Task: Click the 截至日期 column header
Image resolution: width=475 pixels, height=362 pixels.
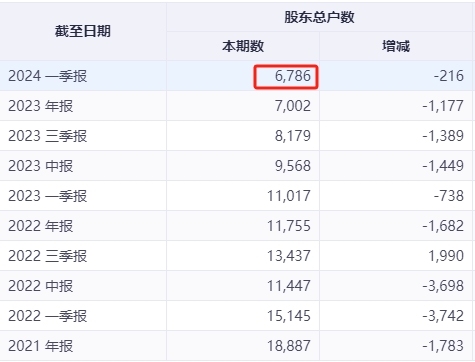Action: (83, 31)
